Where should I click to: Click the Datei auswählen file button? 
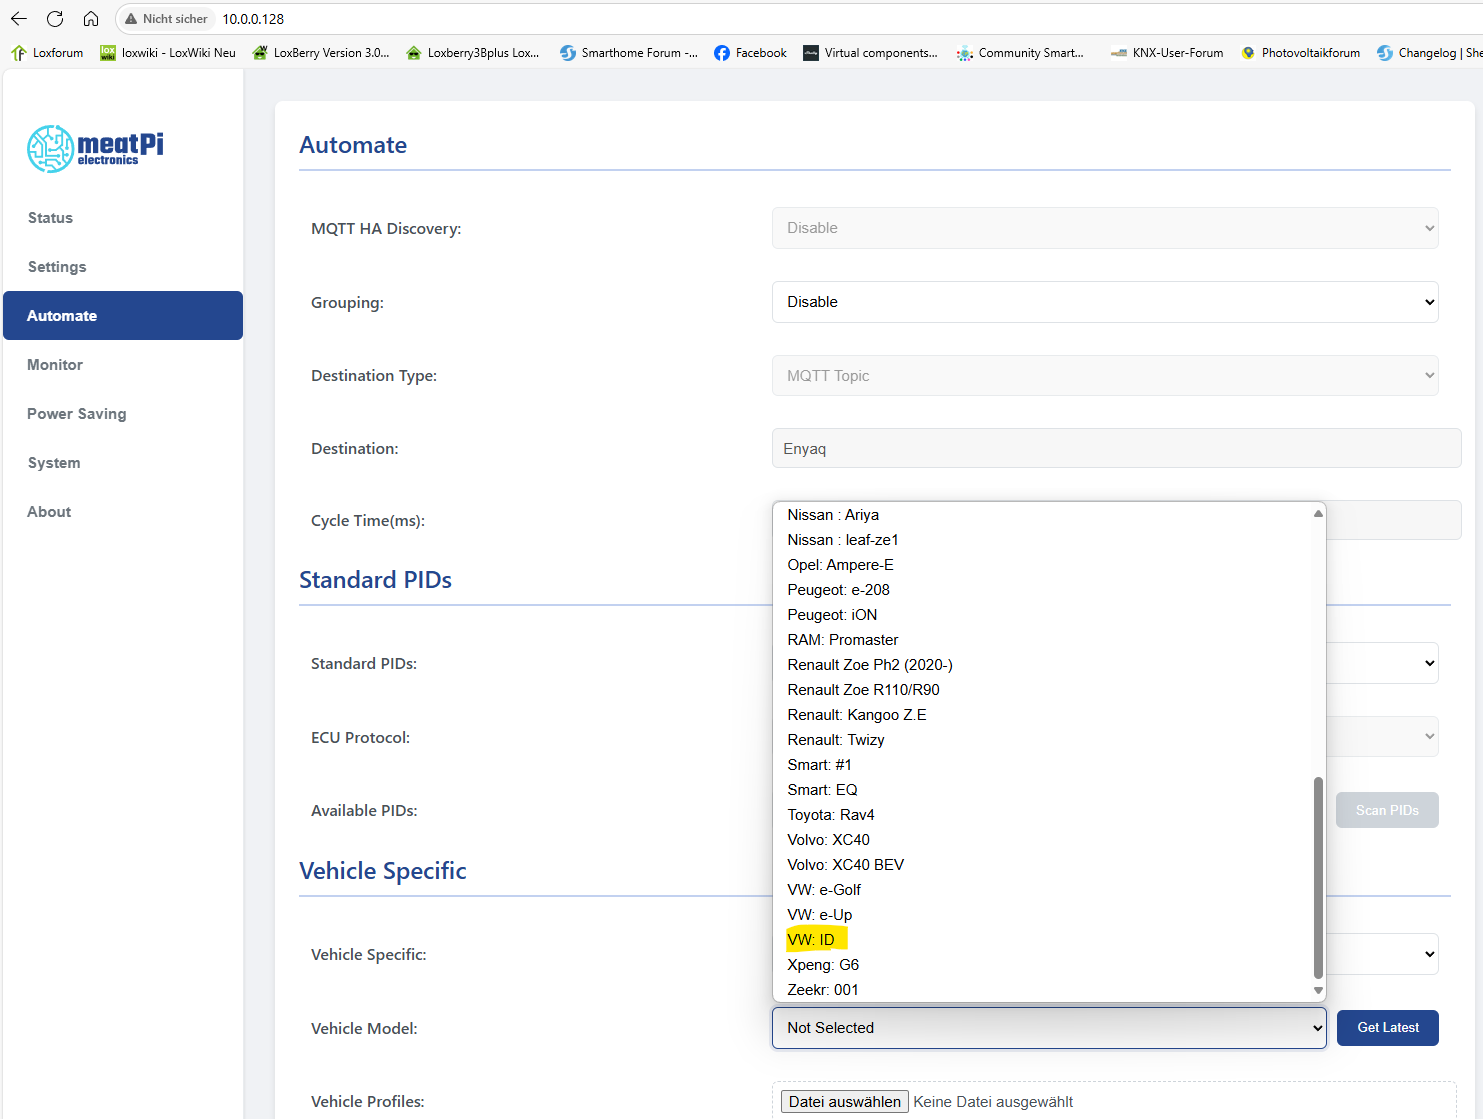click(x=845, y=1102)
